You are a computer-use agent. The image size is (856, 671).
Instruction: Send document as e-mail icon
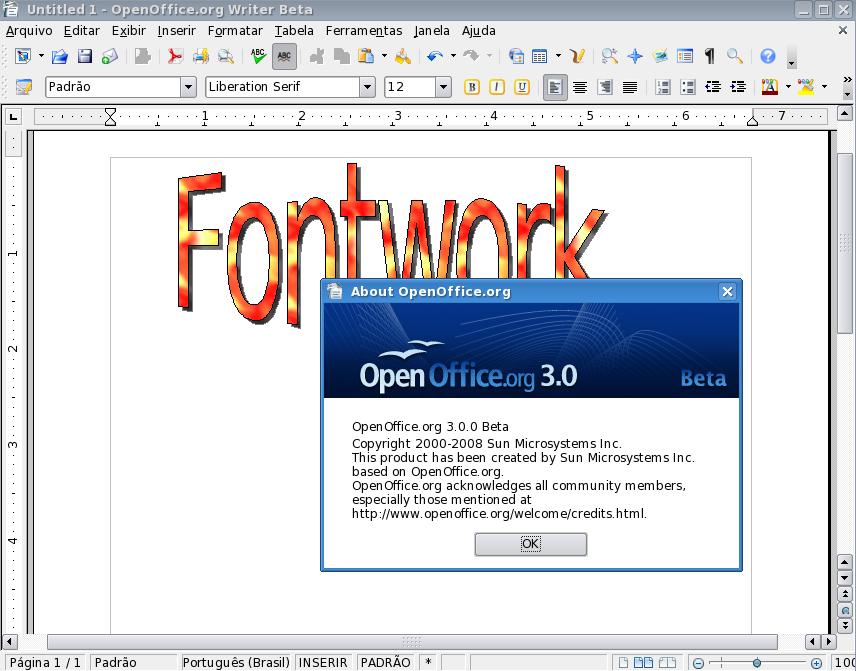(x=110, y=56)
